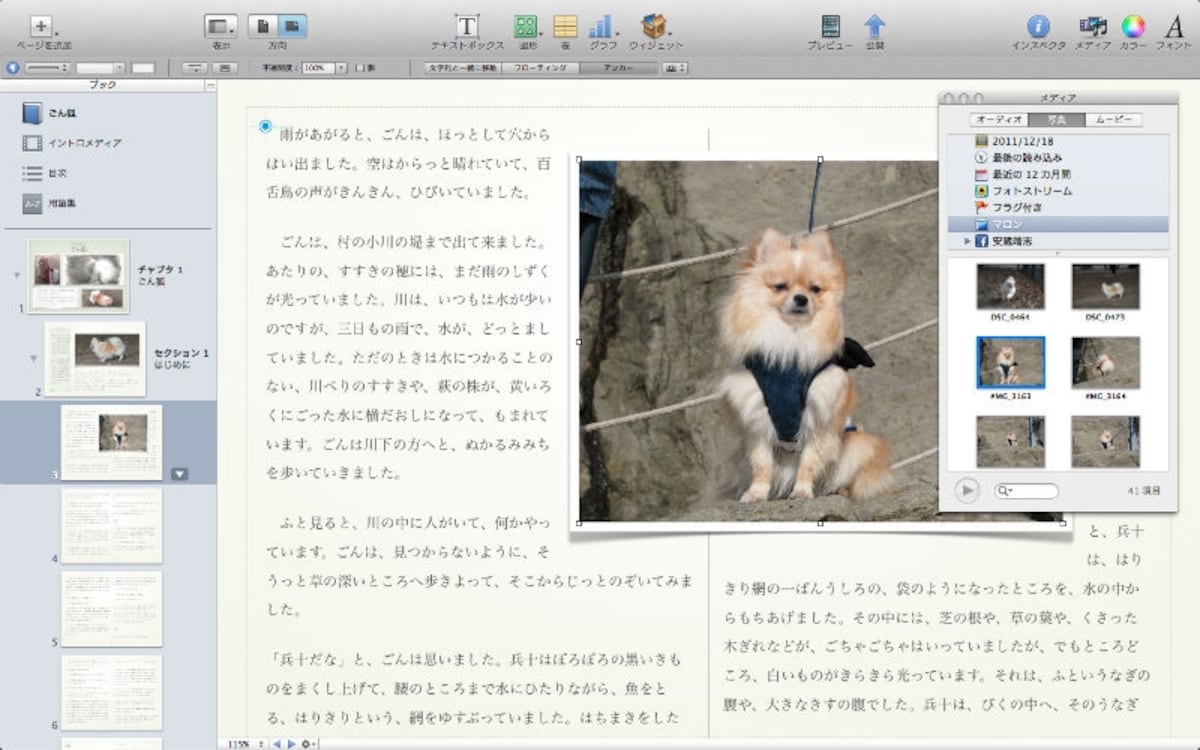The width and height of the screenshot is (1200, 750).
Task: Select page 4 thumbnail in sidebar
Action: tap(111, 525)
